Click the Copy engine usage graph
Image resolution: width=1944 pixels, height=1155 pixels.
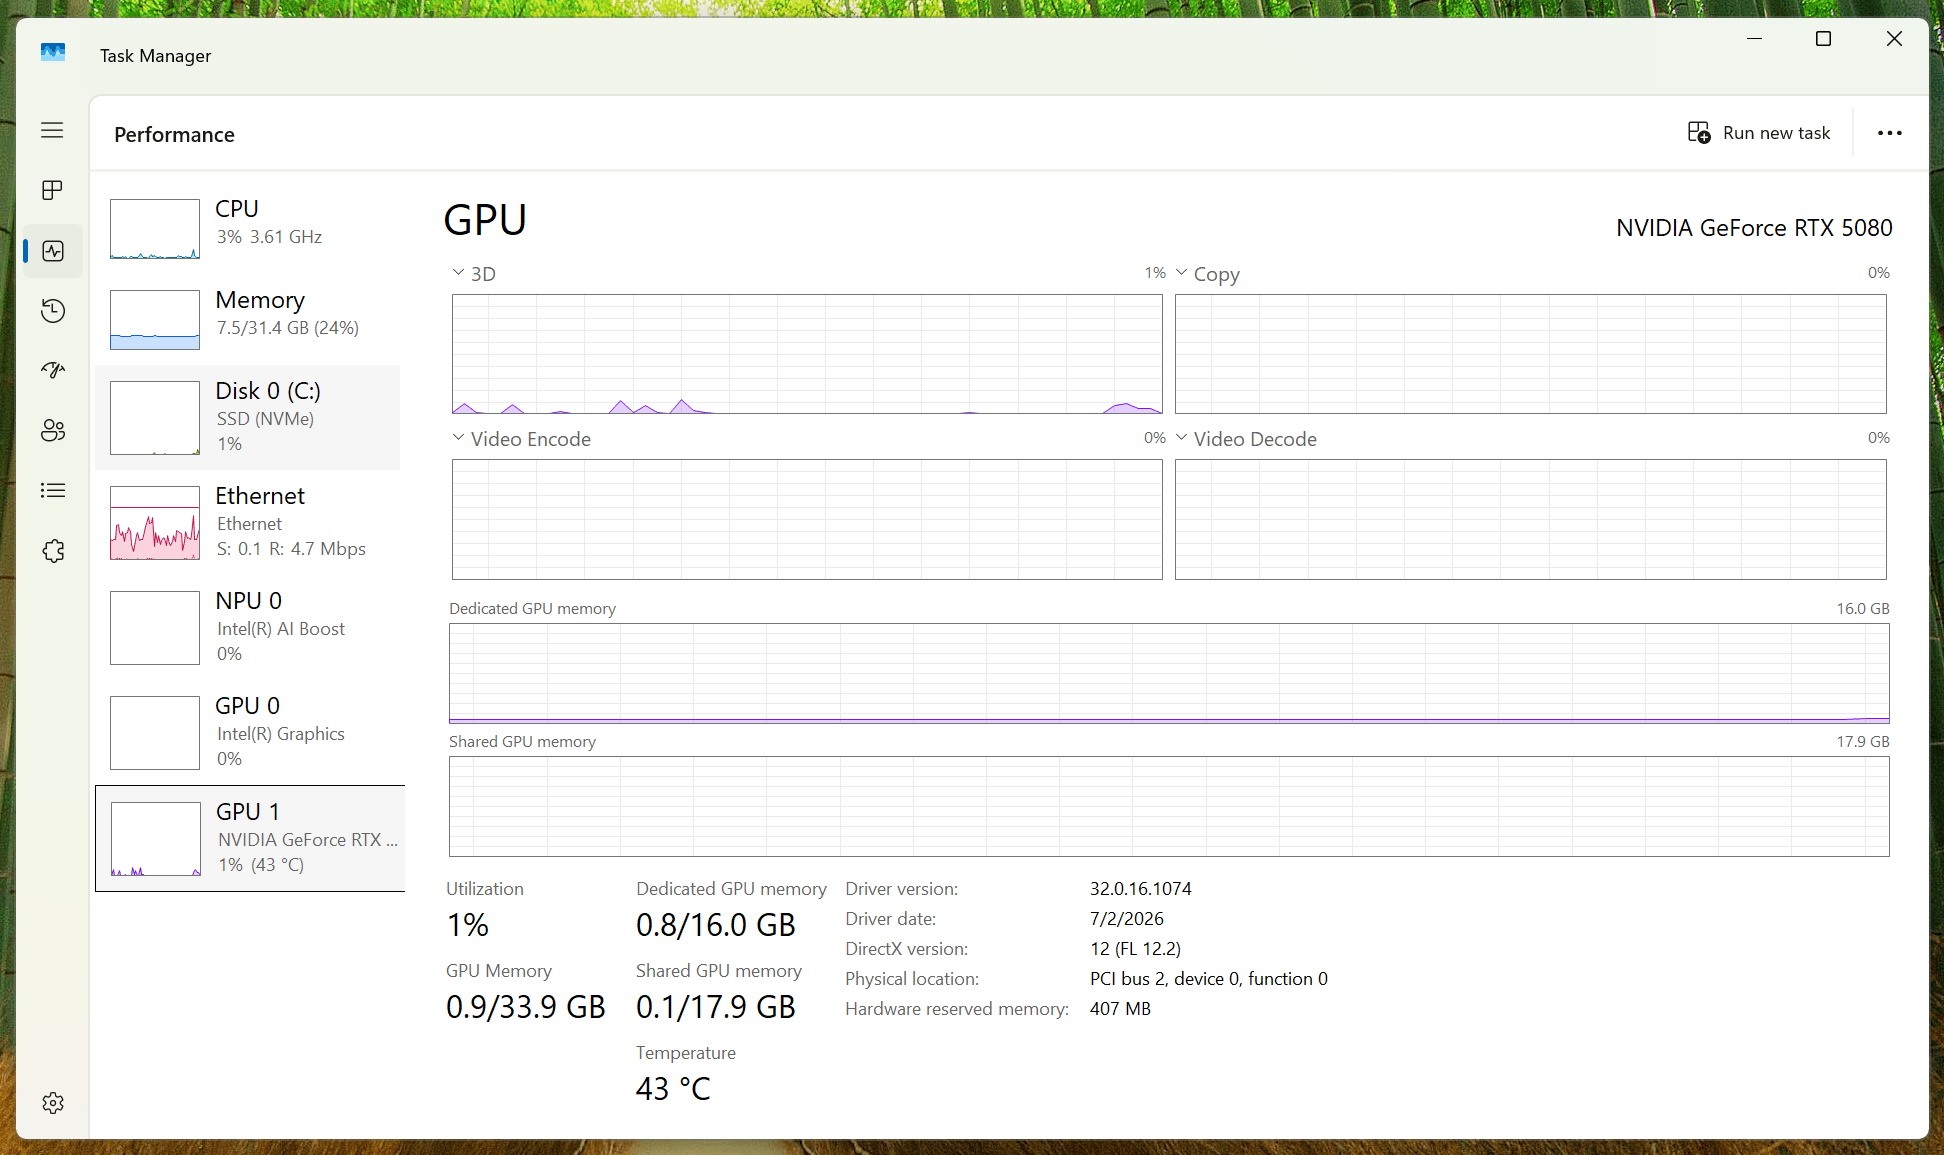coord(1530,354)
